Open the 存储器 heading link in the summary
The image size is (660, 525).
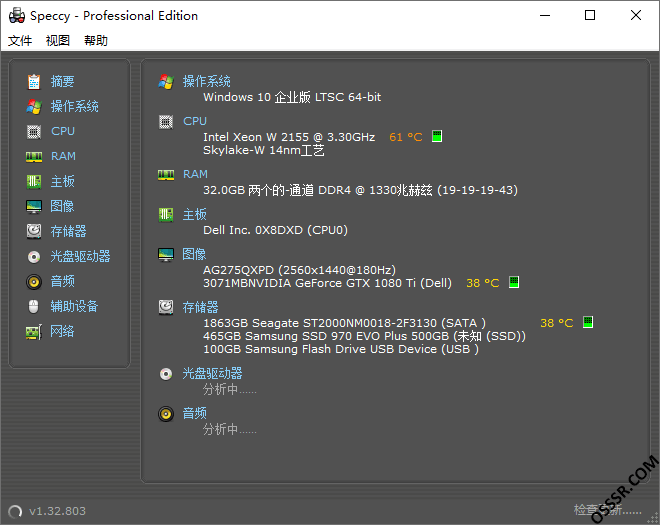click(x=200, y=307)
